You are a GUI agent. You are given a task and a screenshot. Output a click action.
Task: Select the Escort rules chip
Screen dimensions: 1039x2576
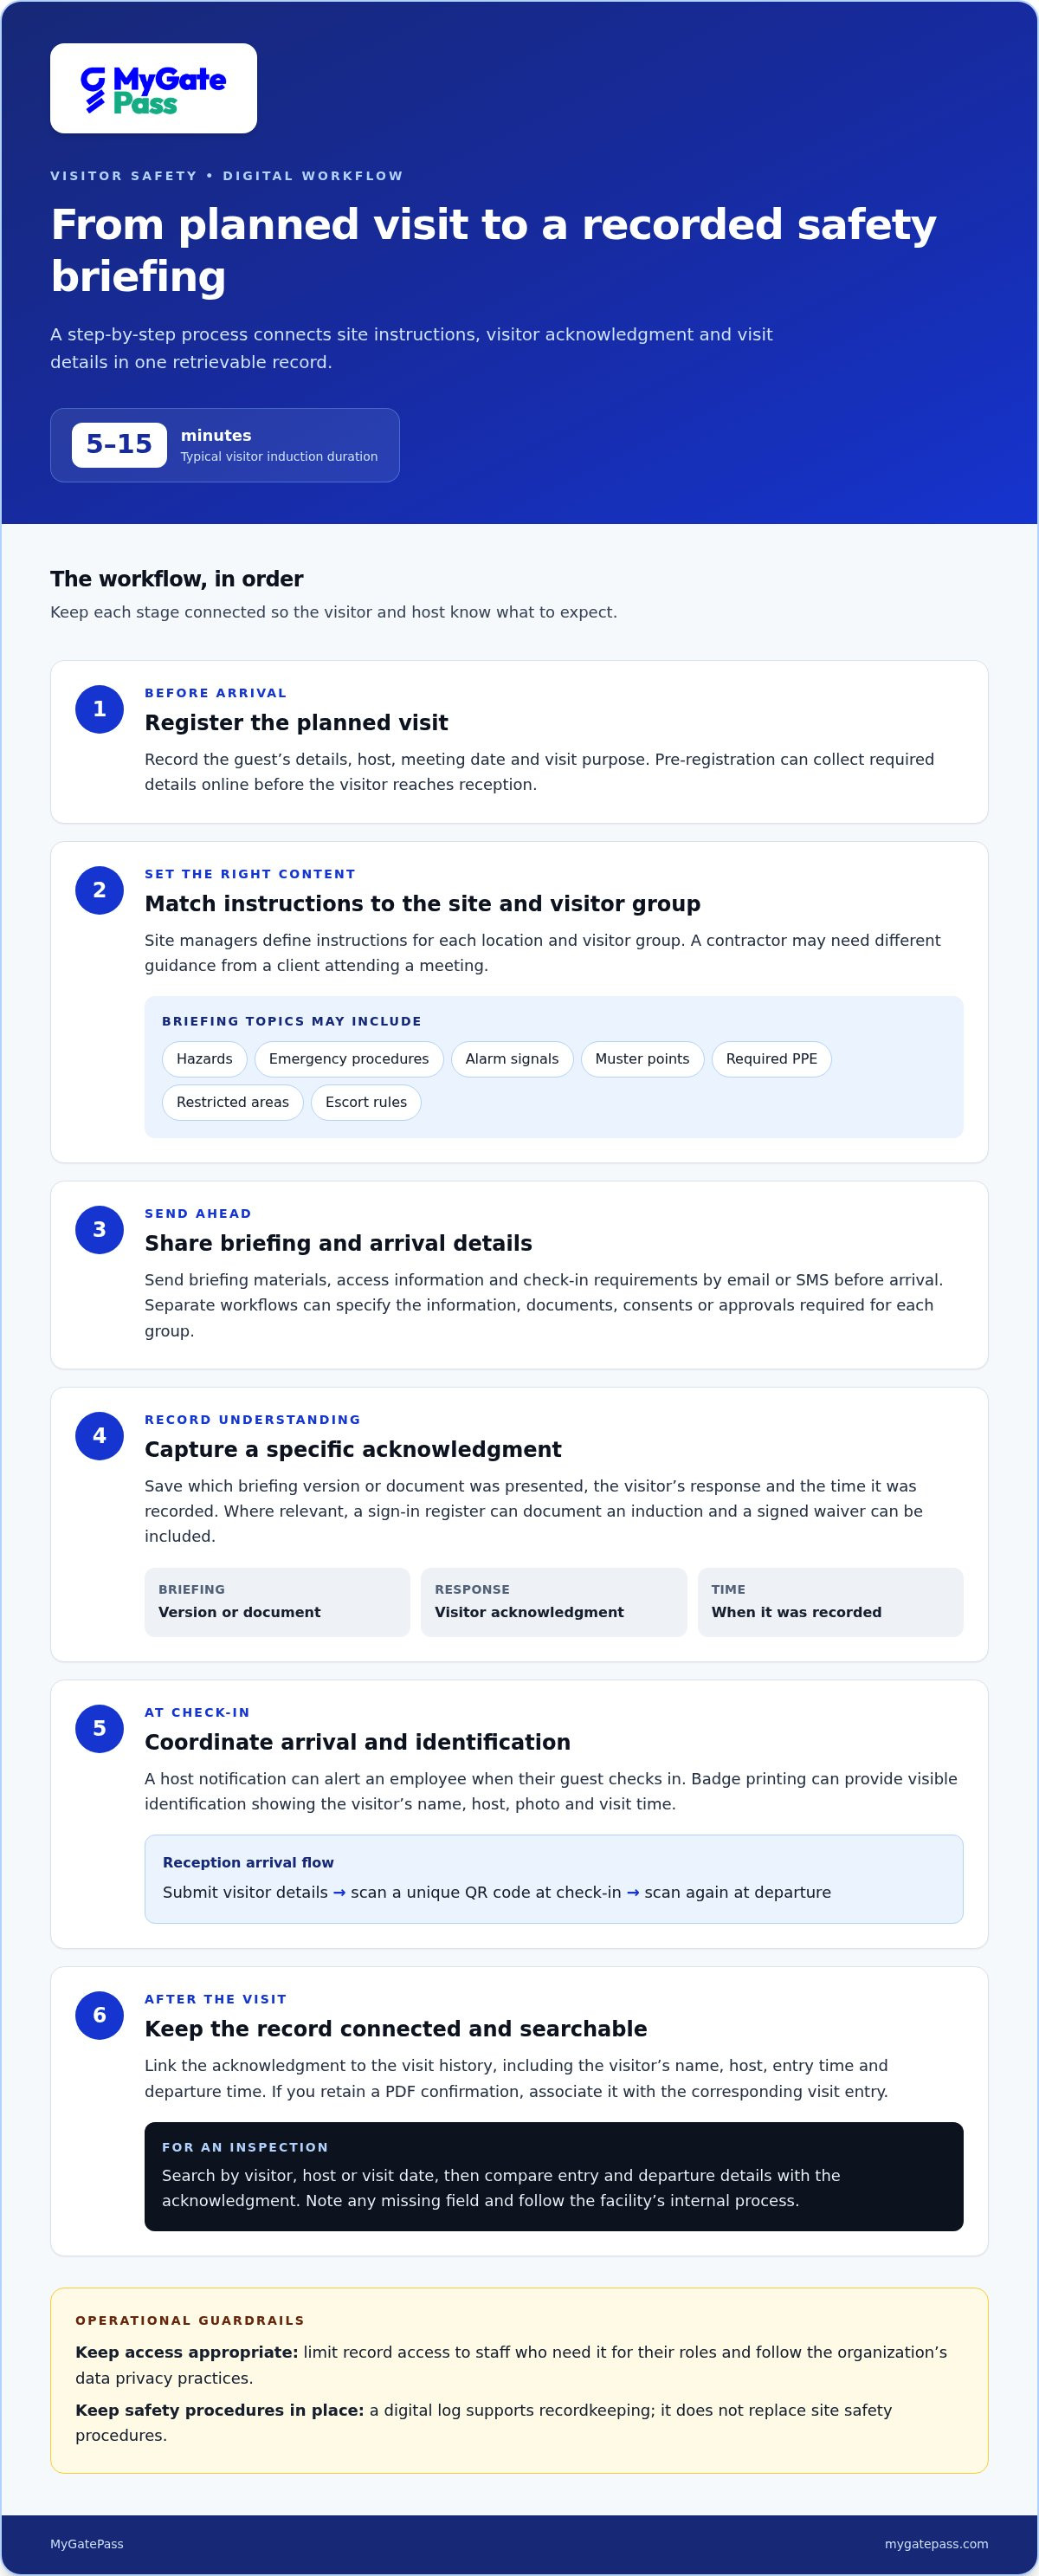point(366,1102)
